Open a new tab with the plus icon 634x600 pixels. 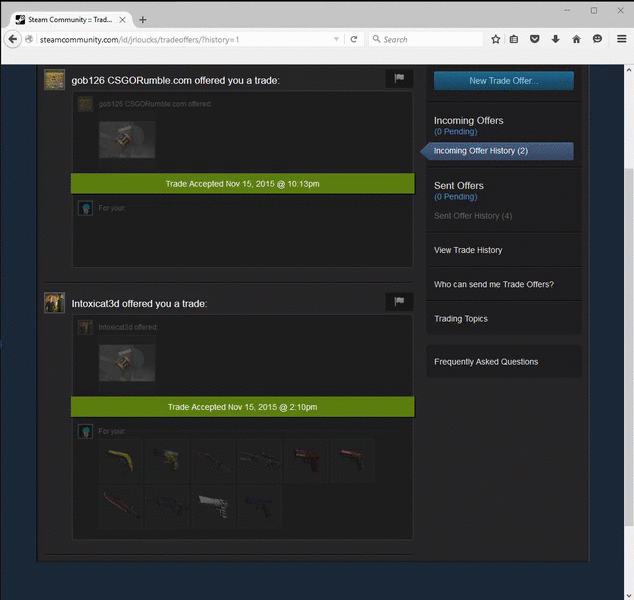click(143, 19)
